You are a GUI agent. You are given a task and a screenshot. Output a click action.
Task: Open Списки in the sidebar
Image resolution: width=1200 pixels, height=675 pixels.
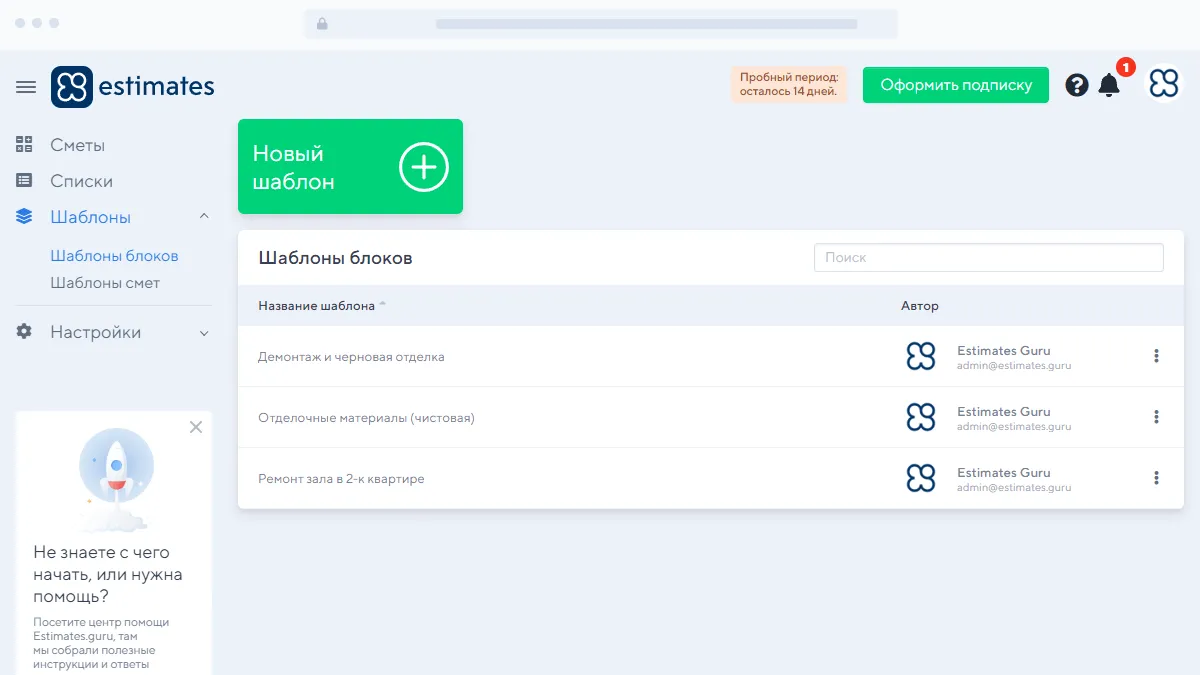(81, 181)
